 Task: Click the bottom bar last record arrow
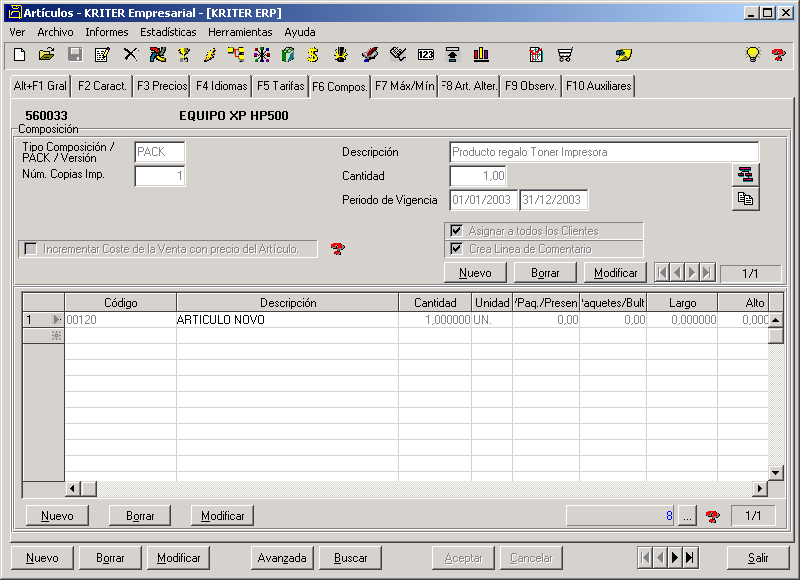[689, 558]
